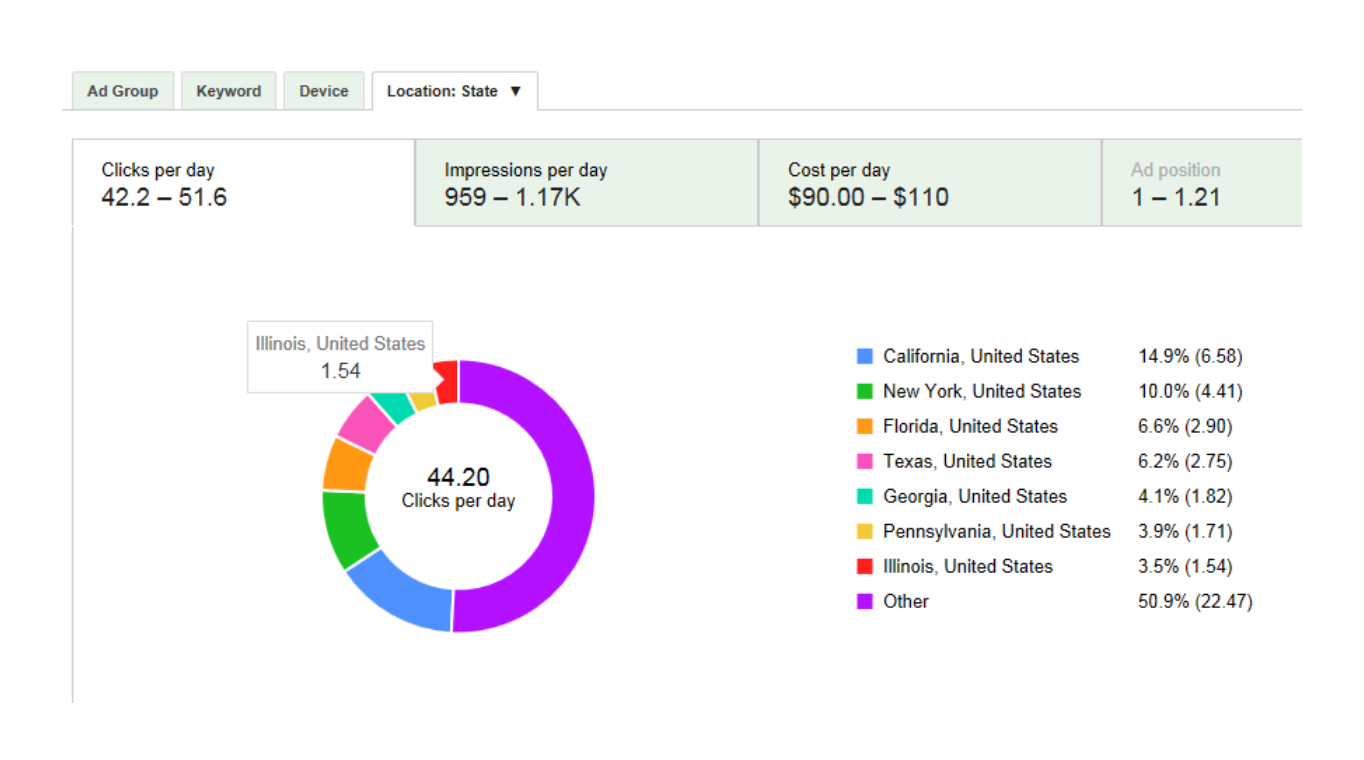Click the 'Other' legend label
The image size is (1364, 760).
point(906,601)
